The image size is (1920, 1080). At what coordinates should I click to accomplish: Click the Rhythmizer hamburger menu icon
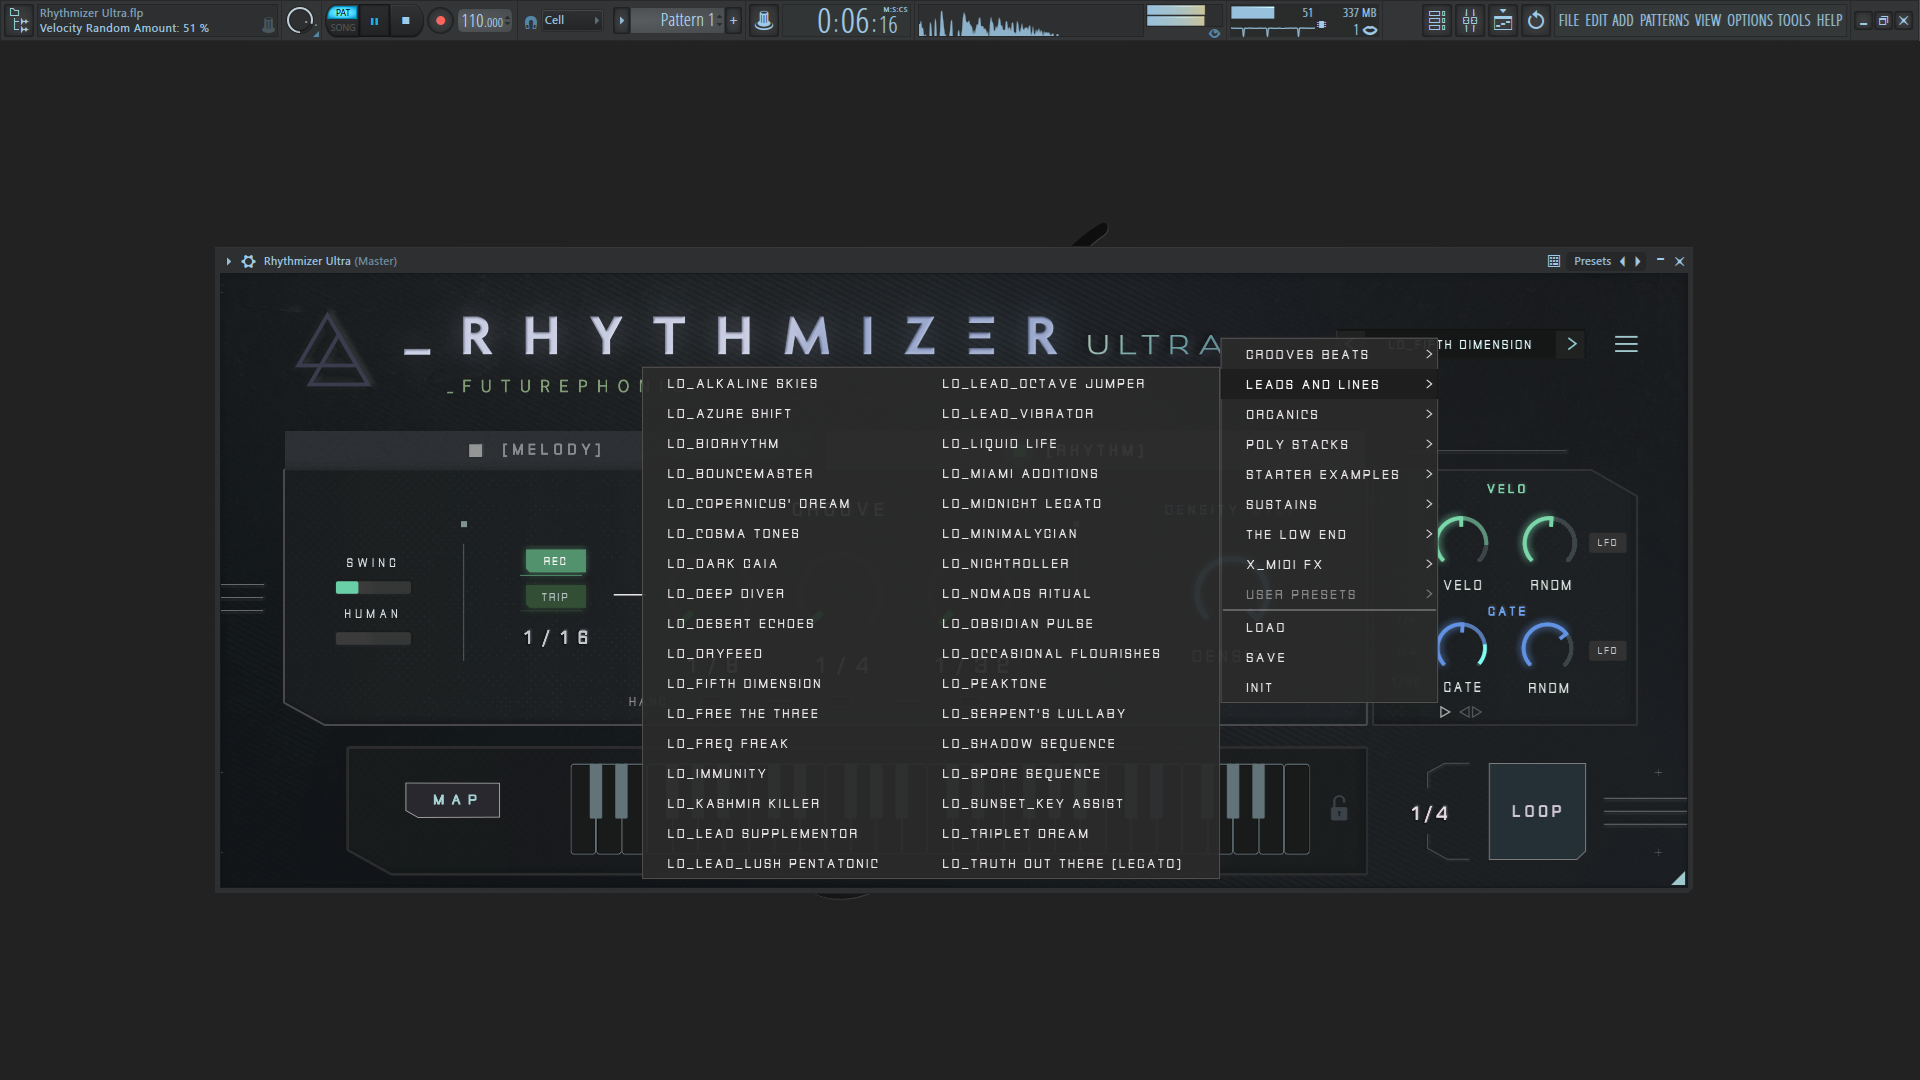1626,344
